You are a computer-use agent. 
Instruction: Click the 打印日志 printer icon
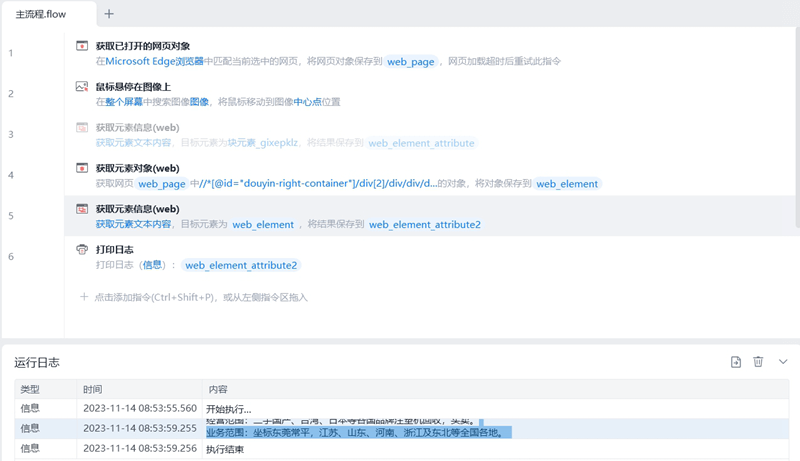tap(82, 250)
